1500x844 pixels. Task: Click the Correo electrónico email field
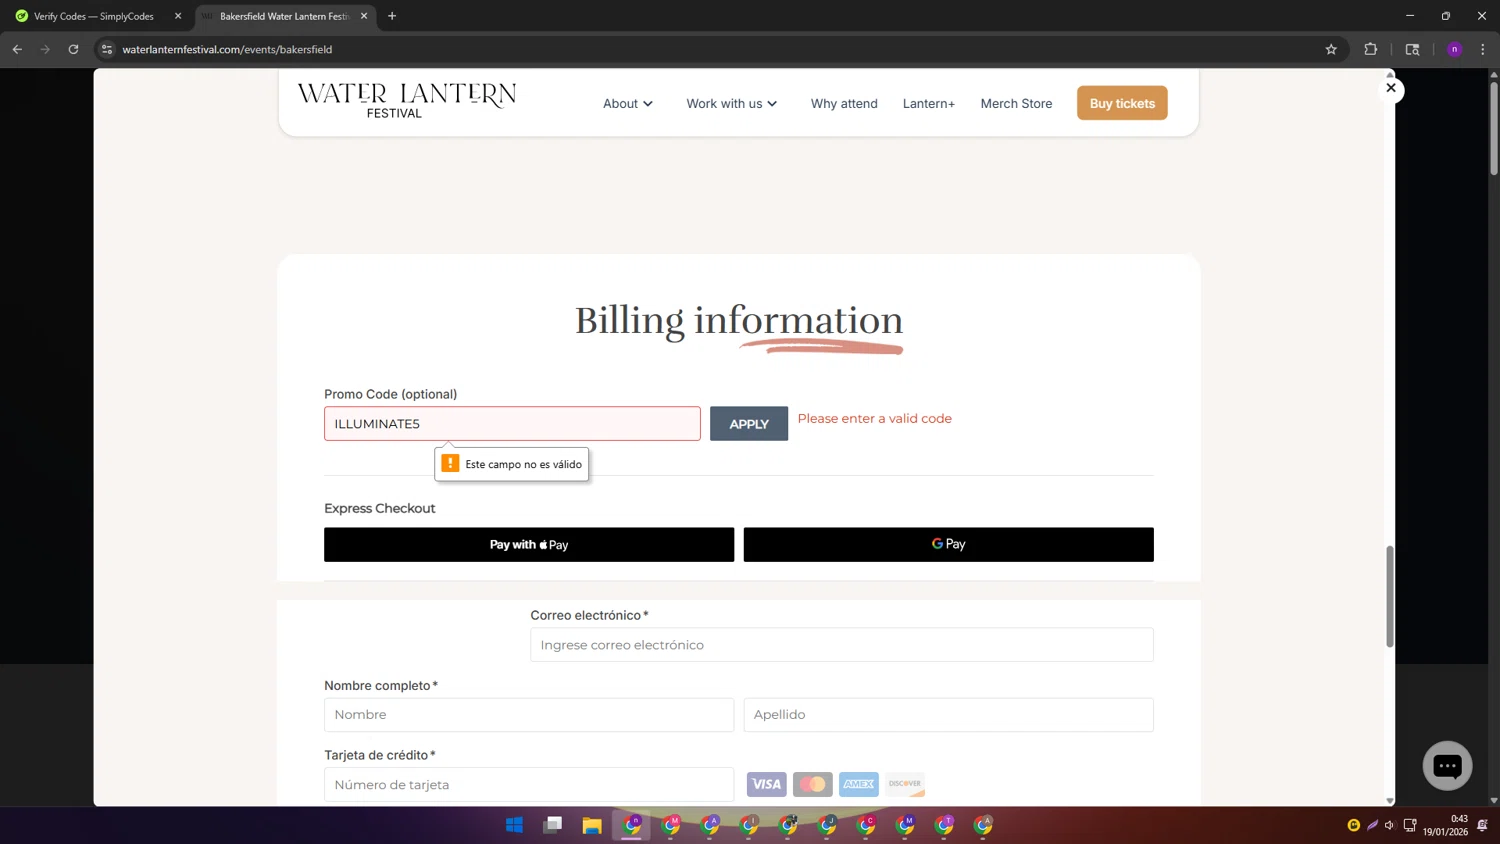(x=842, y=645)
